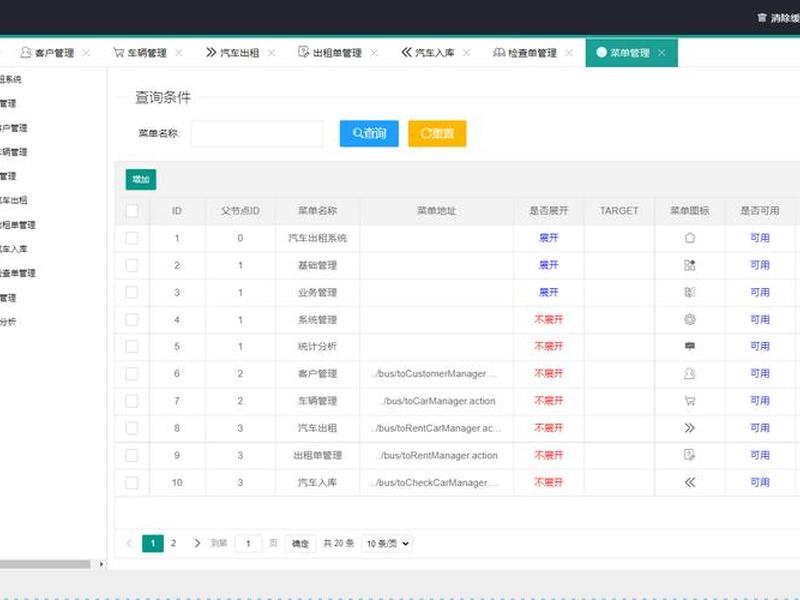
Task: Click 不展开 in row 系统管理
Action: click(548, 319)
